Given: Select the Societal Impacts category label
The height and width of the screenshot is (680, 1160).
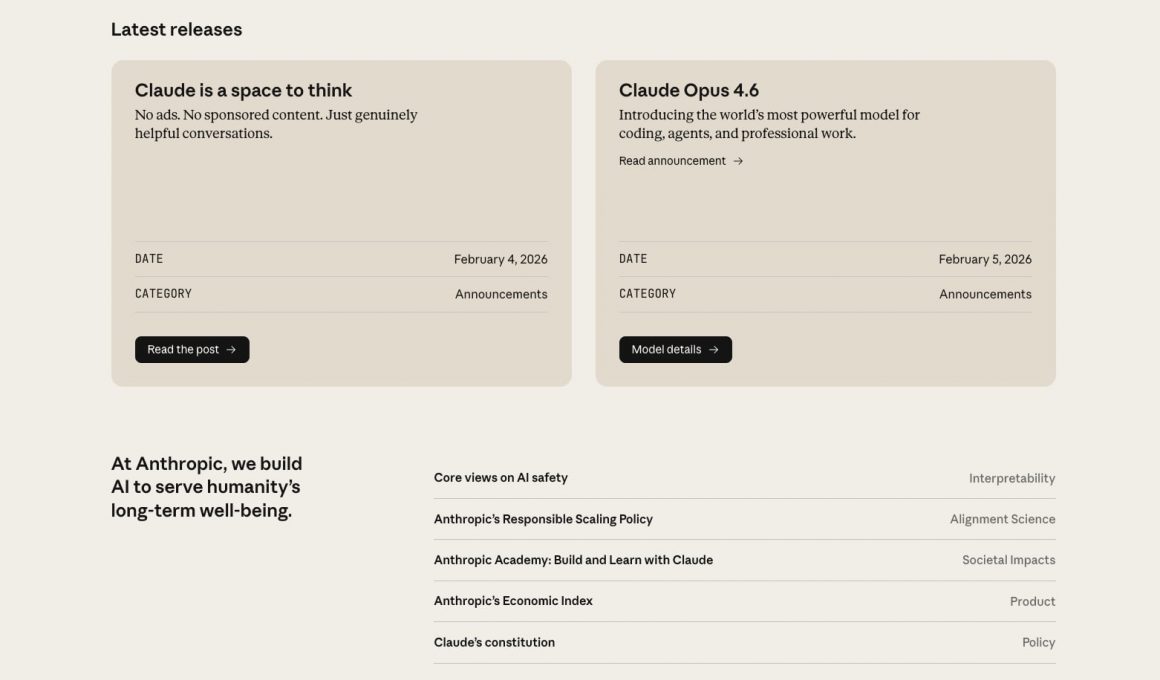Looking at the screenshot, I should [1008, 561].
